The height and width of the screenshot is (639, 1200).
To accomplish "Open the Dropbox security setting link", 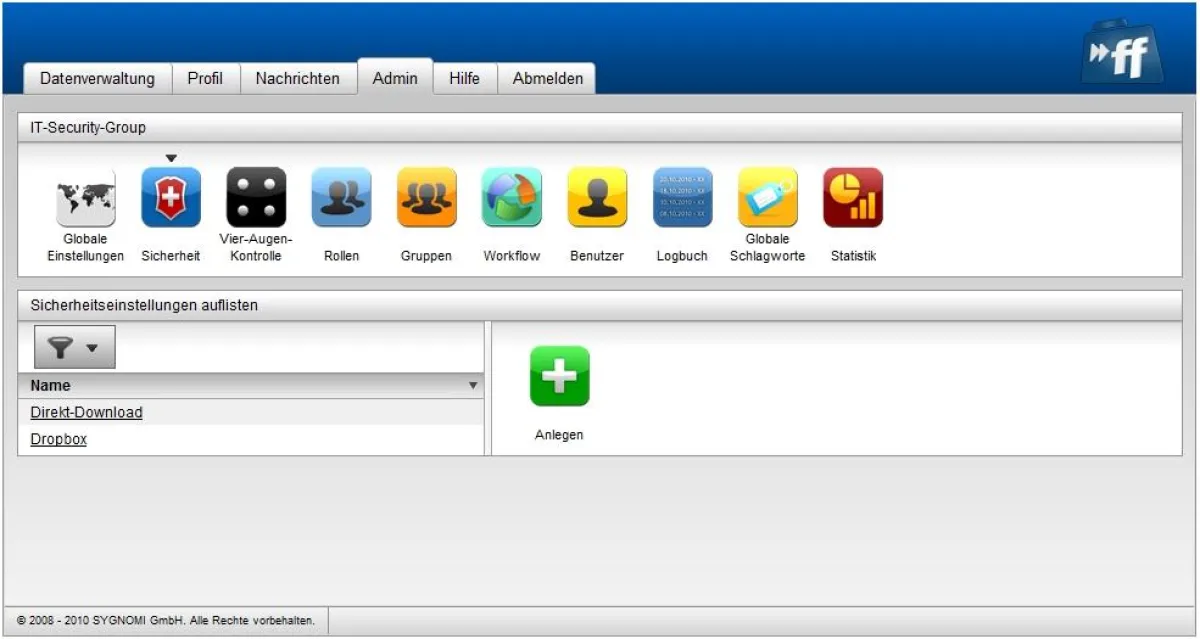I will (x=58, y=439).
